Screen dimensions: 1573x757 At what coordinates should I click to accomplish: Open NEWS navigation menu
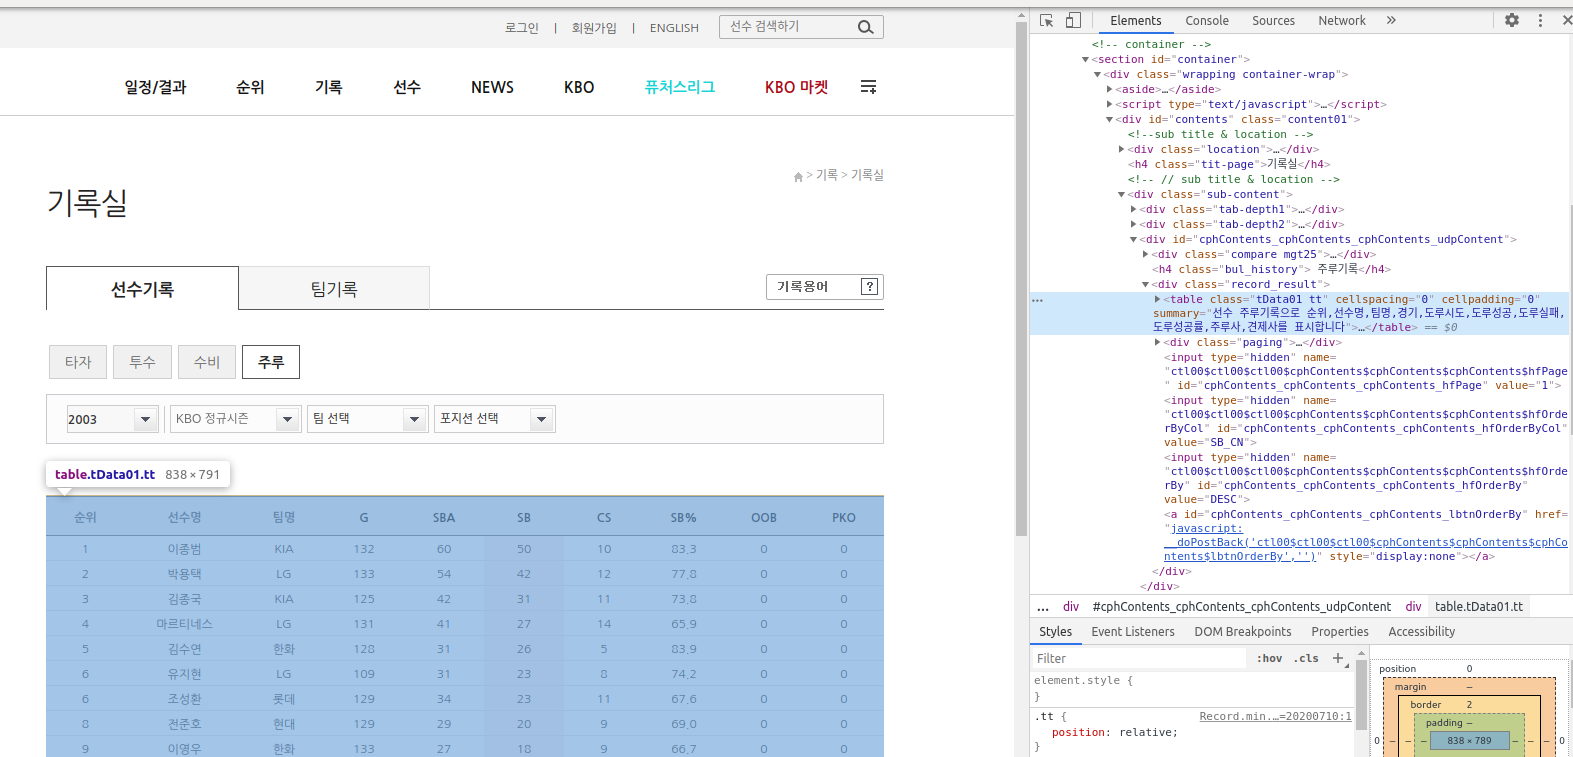click(x=492, y=87)
